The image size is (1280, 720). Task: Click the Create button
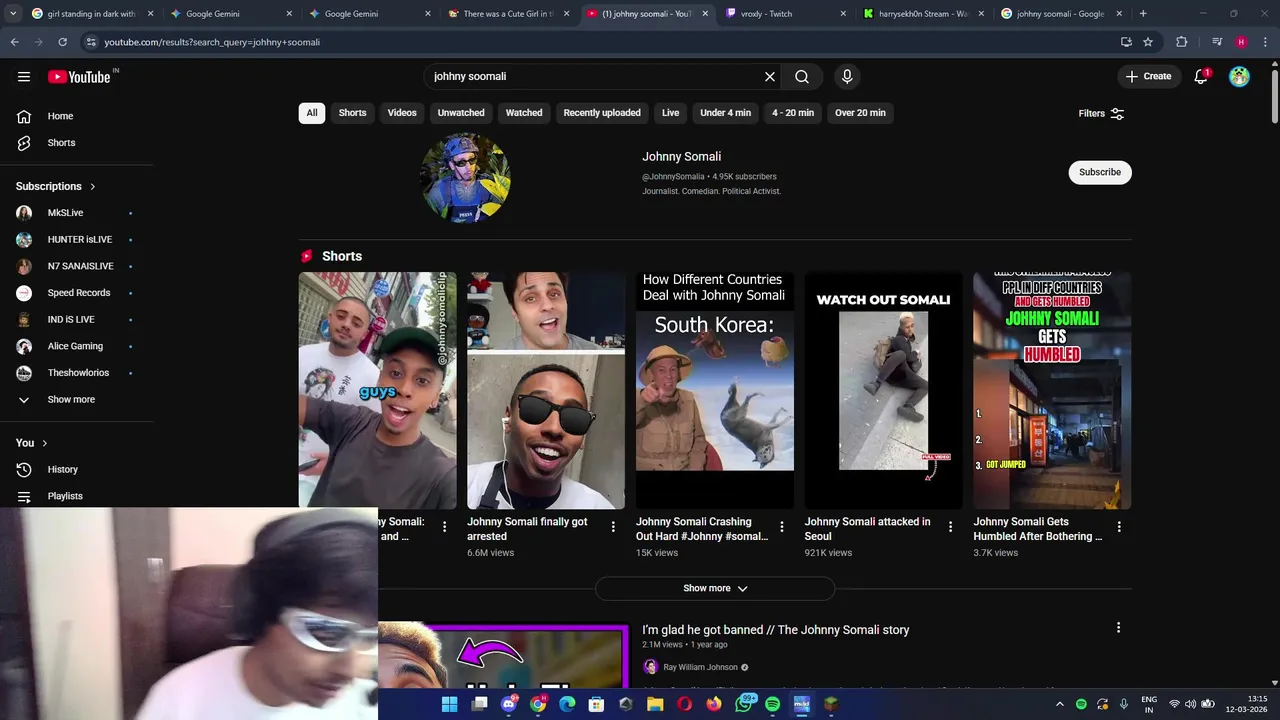coord(1148,77)
